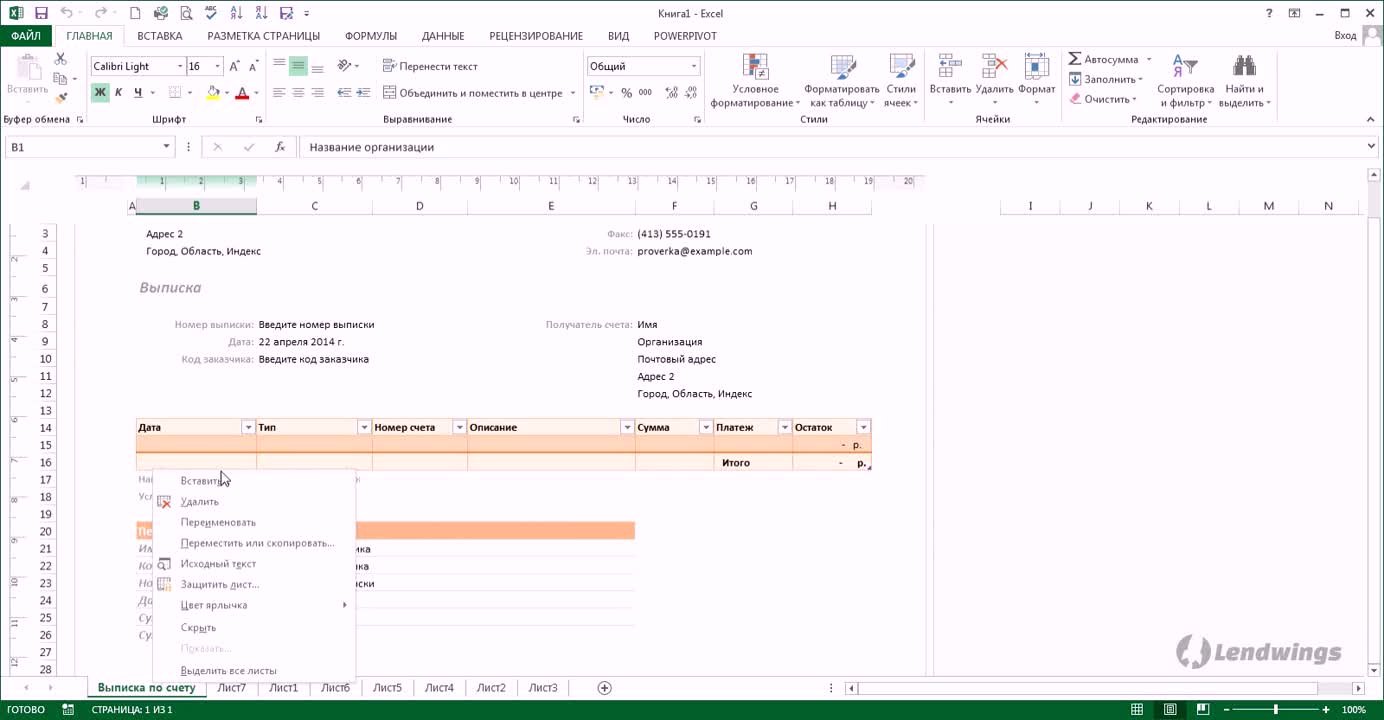The width and height of the screenshot is (1384, 720).
Task: Apply percent style to the cell
Action: tap(627, 93)
